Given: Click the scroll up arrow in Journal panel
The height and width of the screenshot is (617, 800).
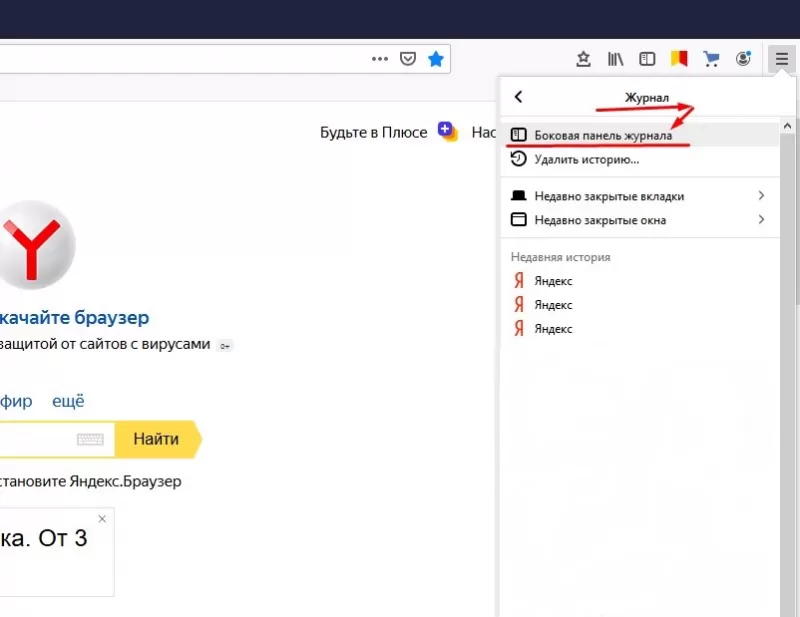Looking at the screenshot, I should (787, 126).
